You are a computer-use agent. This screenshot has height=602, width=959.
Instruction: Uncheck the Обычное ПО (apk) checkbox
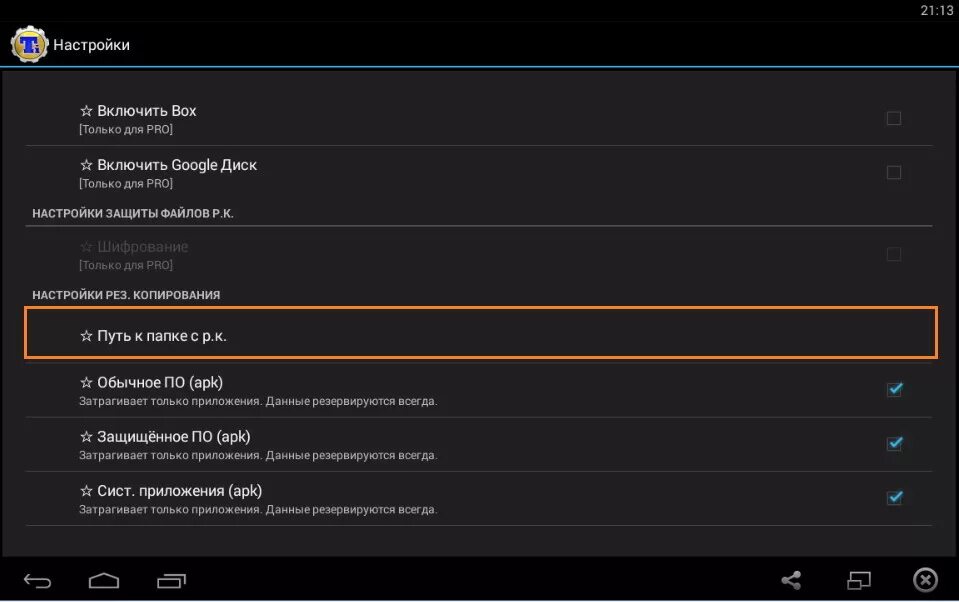pos(894,389)
